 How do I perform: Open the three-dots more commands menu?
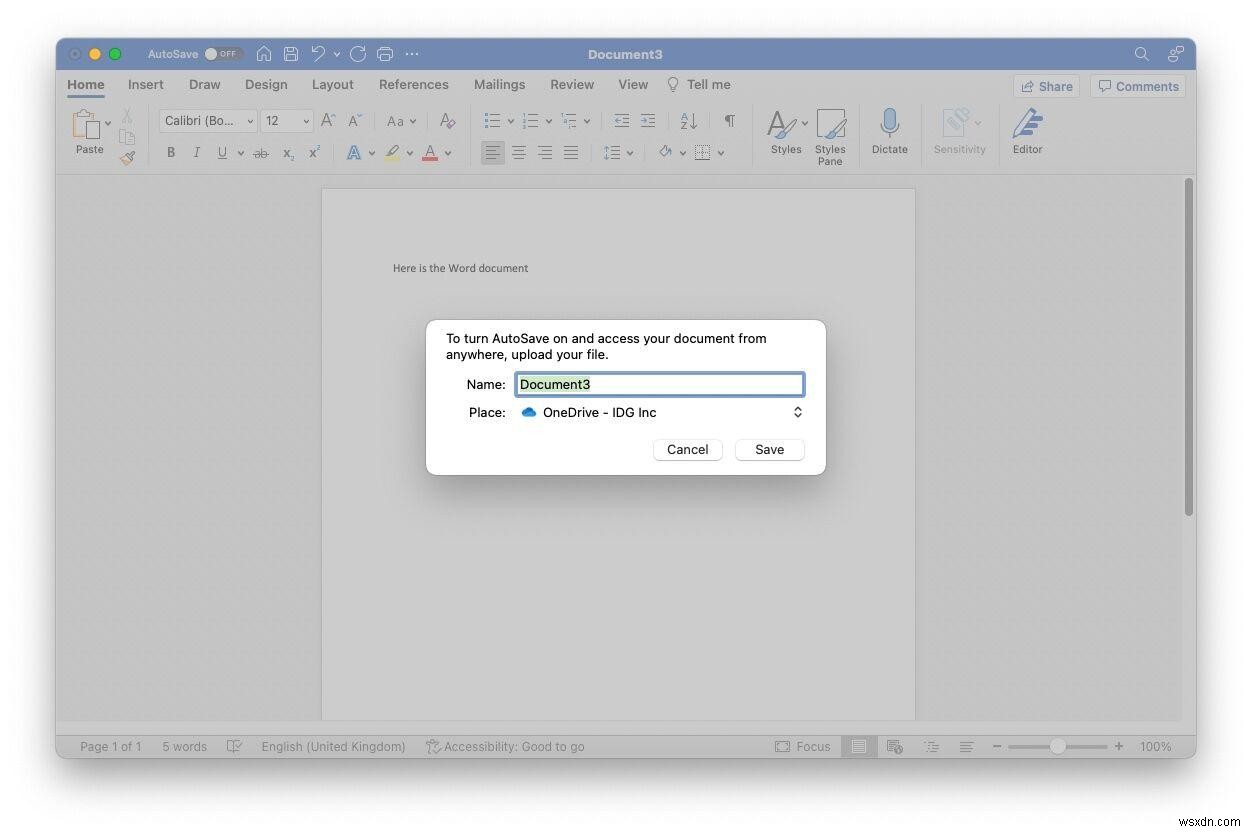point(412,54)
